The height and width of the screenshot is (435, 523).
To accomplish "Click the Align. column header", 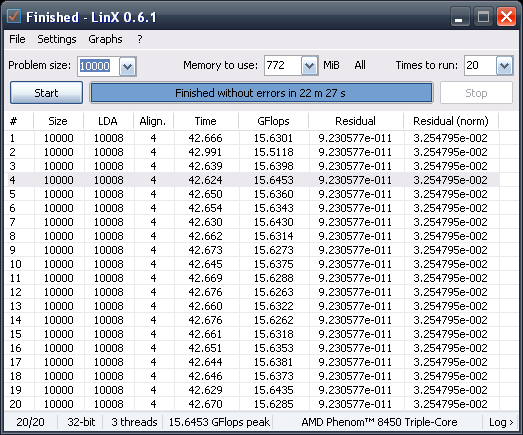I will tap(153, 121).
